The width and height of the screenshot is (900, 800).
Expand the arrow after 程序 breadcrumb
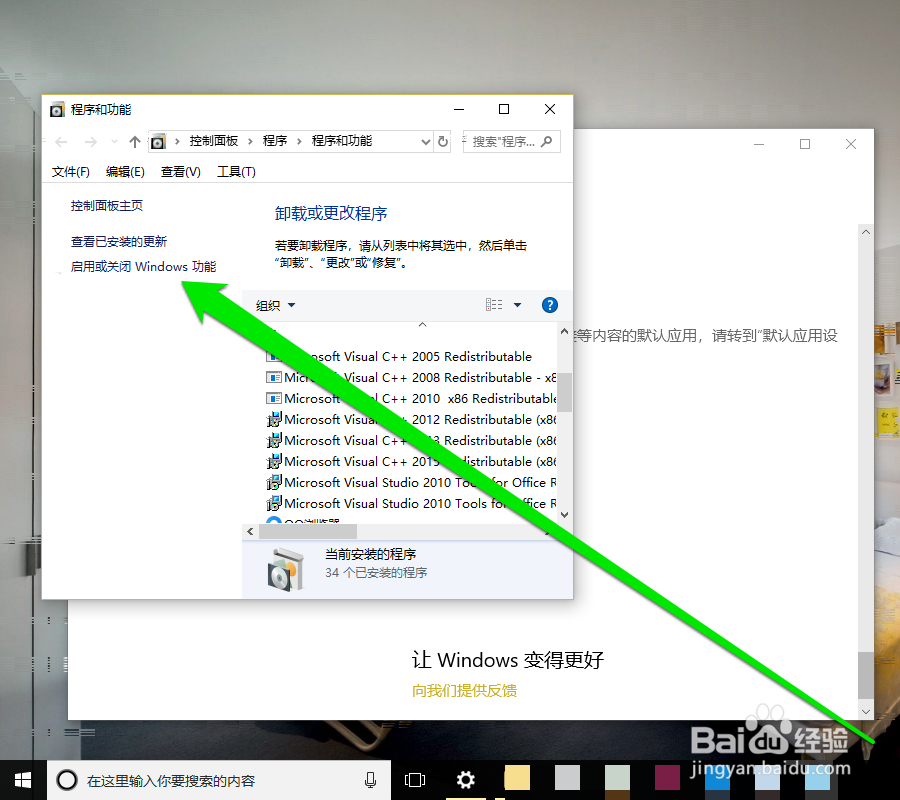pyautogui.click(x=299, y=141)
